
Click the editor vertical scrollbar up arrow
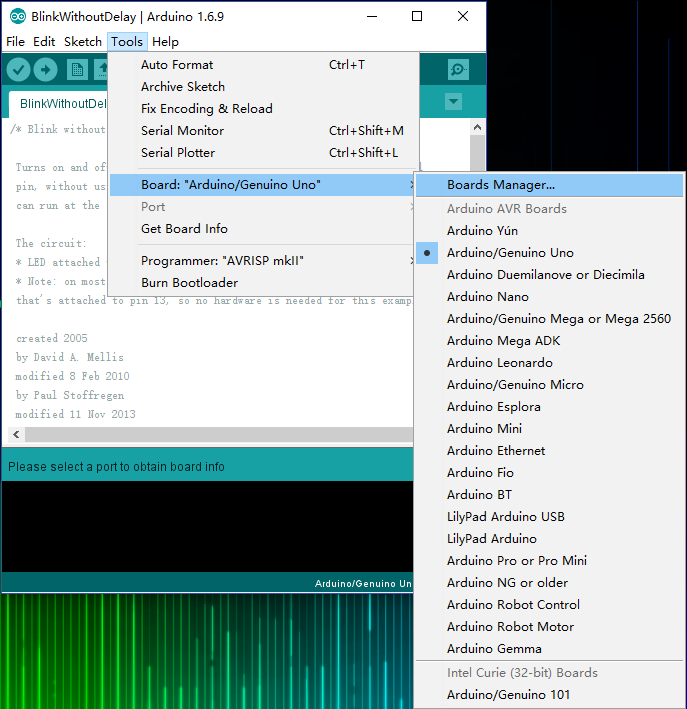477,128
